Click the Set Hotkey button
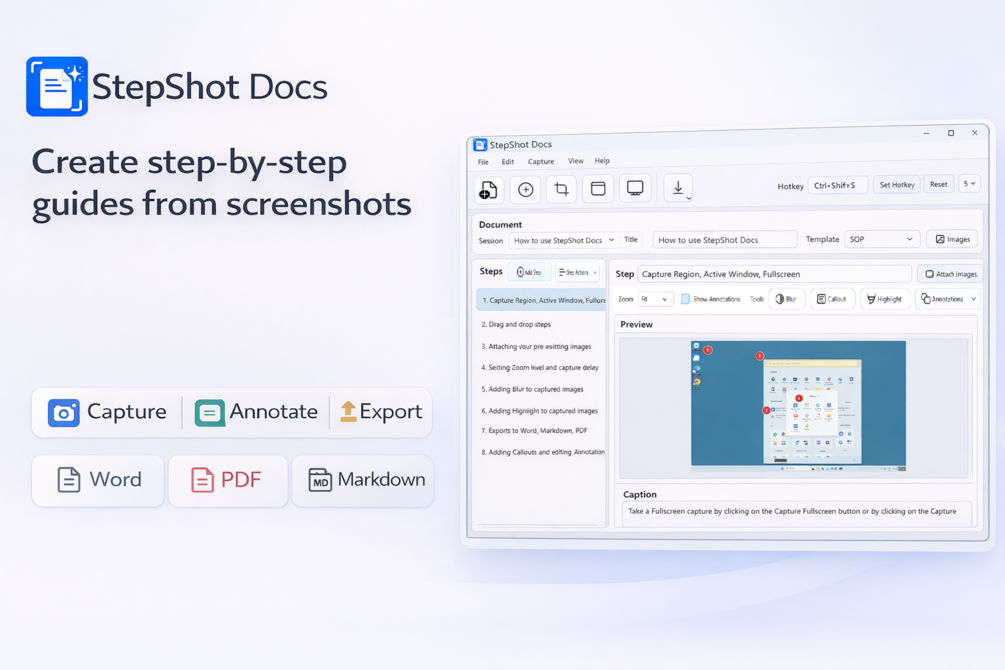This screenshot has height=670, width=1005. coord(897,185)
